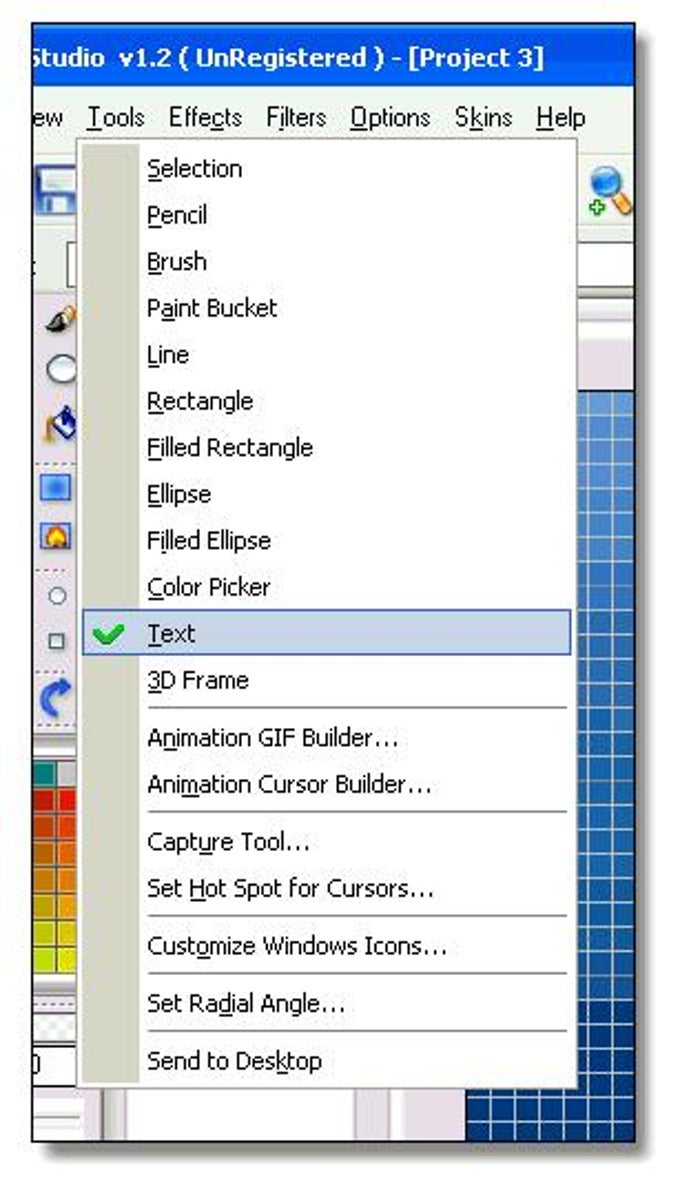Choose the Filled Rectangle tool icon

click(x=56, y=487)
